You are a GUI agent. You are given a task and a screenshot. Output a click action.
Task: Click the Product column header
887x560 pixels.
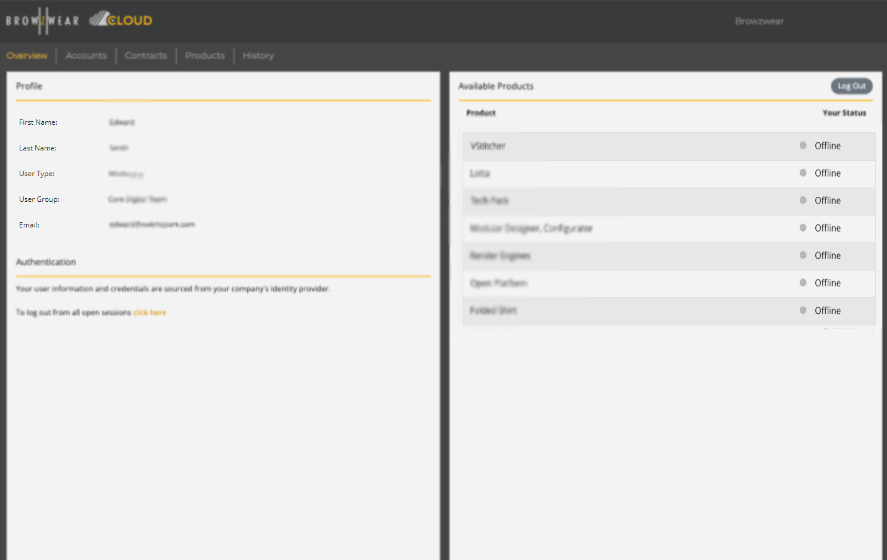pyautogui.click(x=481, y=113)
